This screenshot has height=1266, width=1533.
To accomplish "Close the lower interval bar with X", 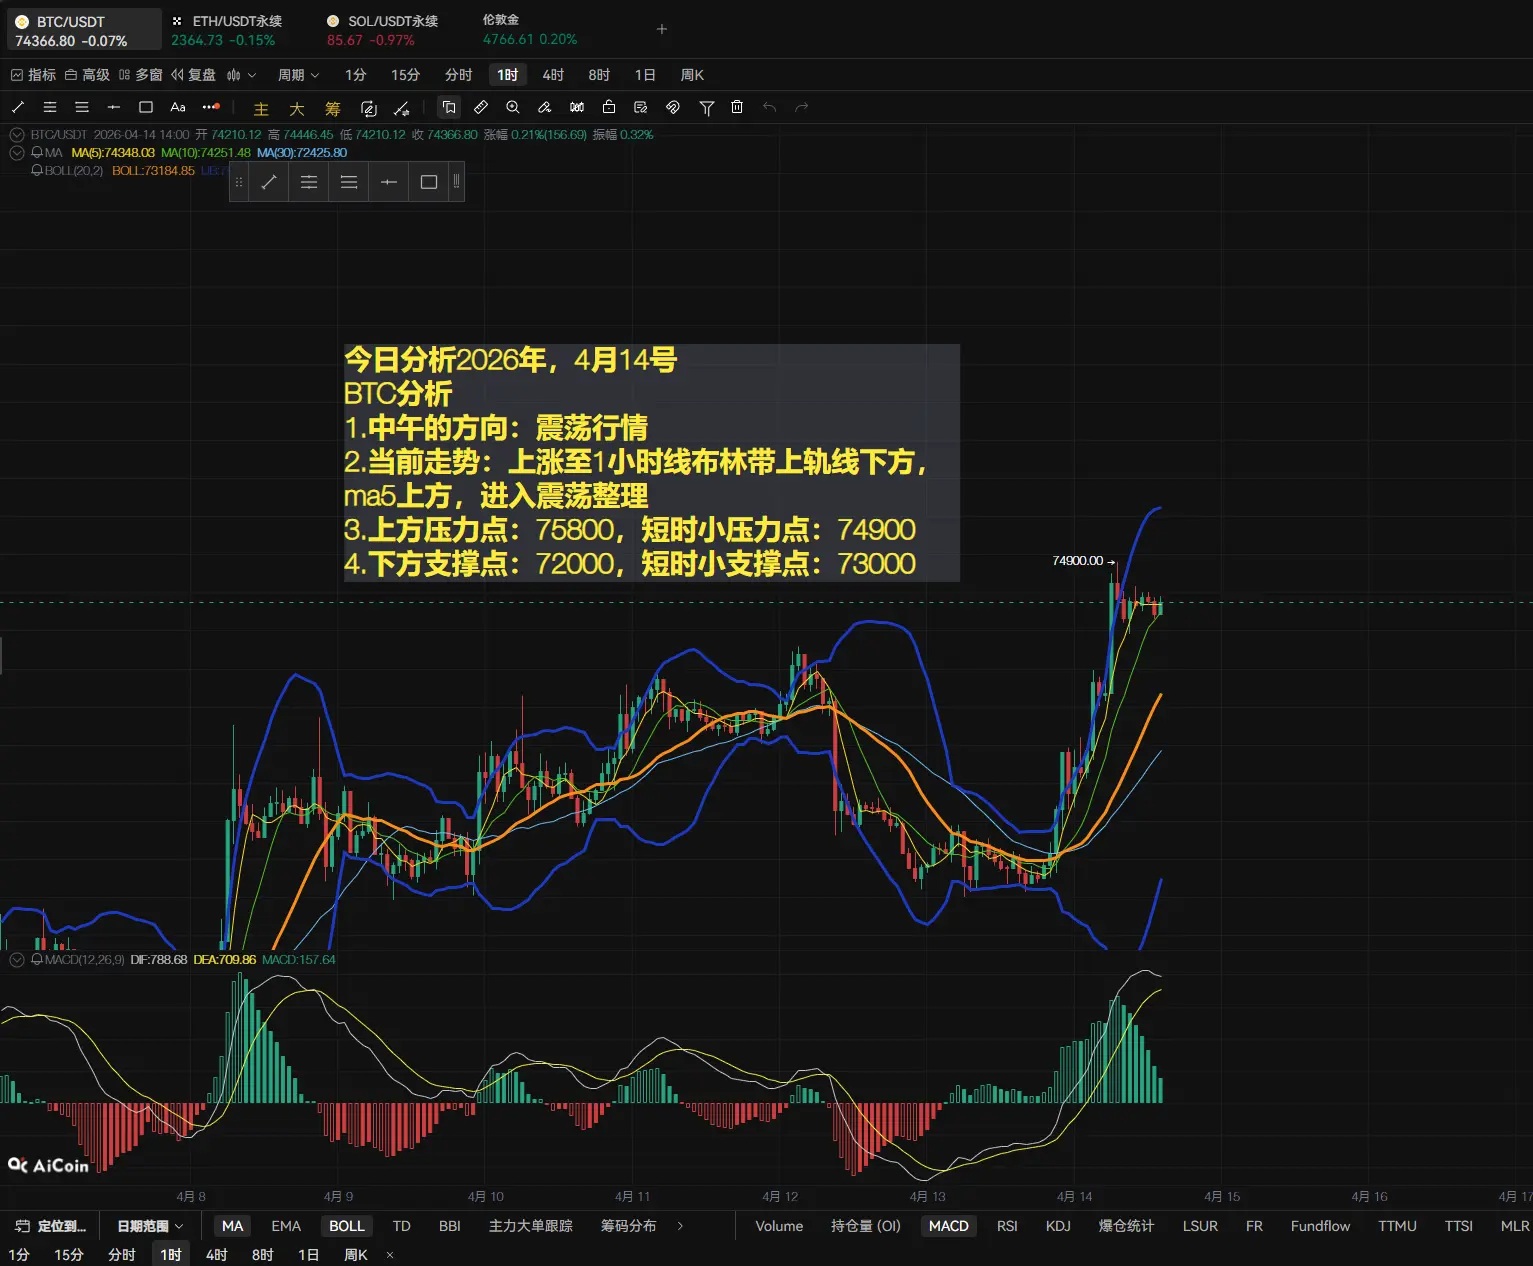I will coord(390,1255).
